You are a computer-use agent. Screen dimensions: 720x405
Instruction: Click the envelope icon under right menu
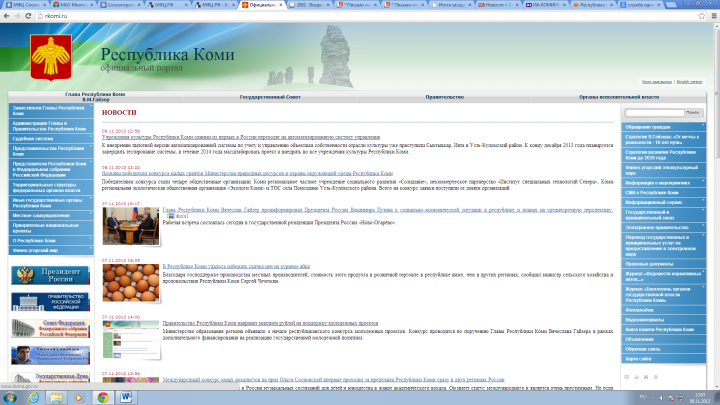click(x=627, y=377)
